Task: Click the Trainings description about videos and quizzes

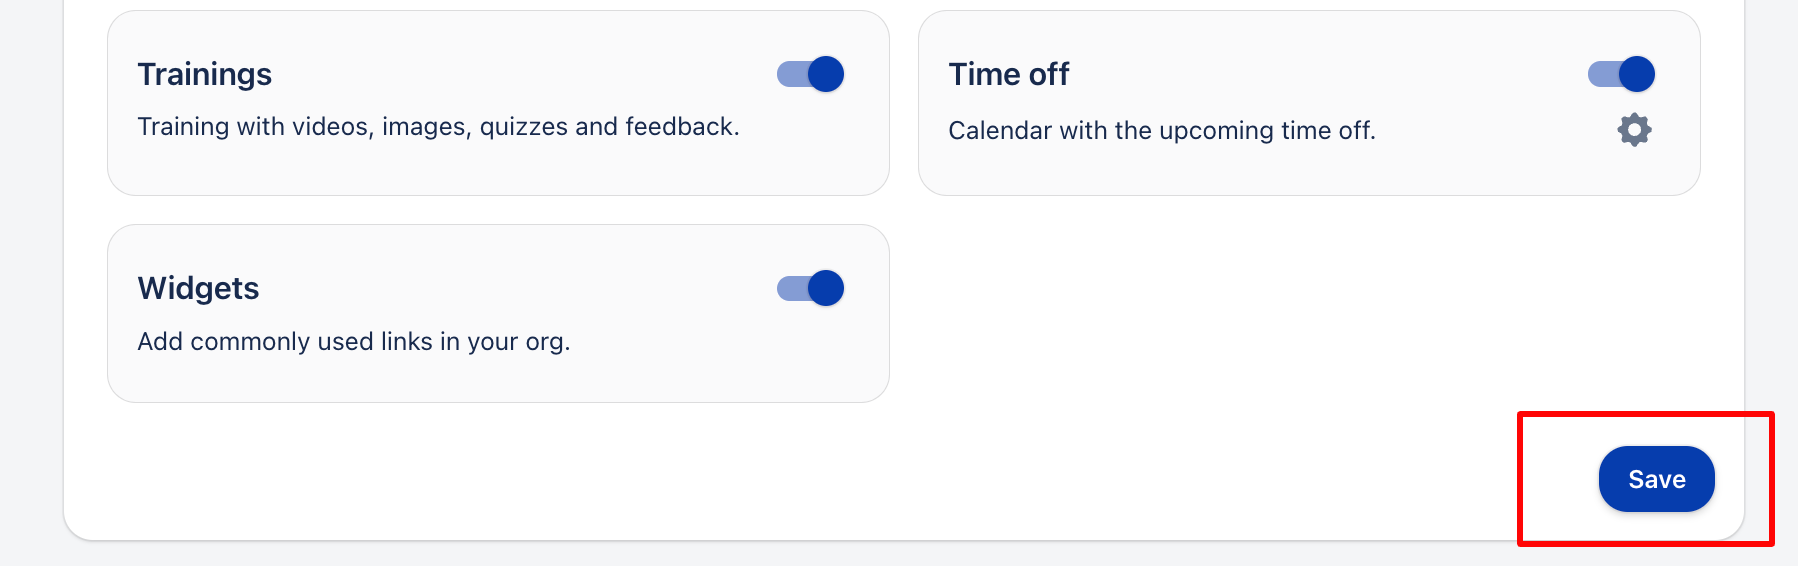Action: pos(438,127)
